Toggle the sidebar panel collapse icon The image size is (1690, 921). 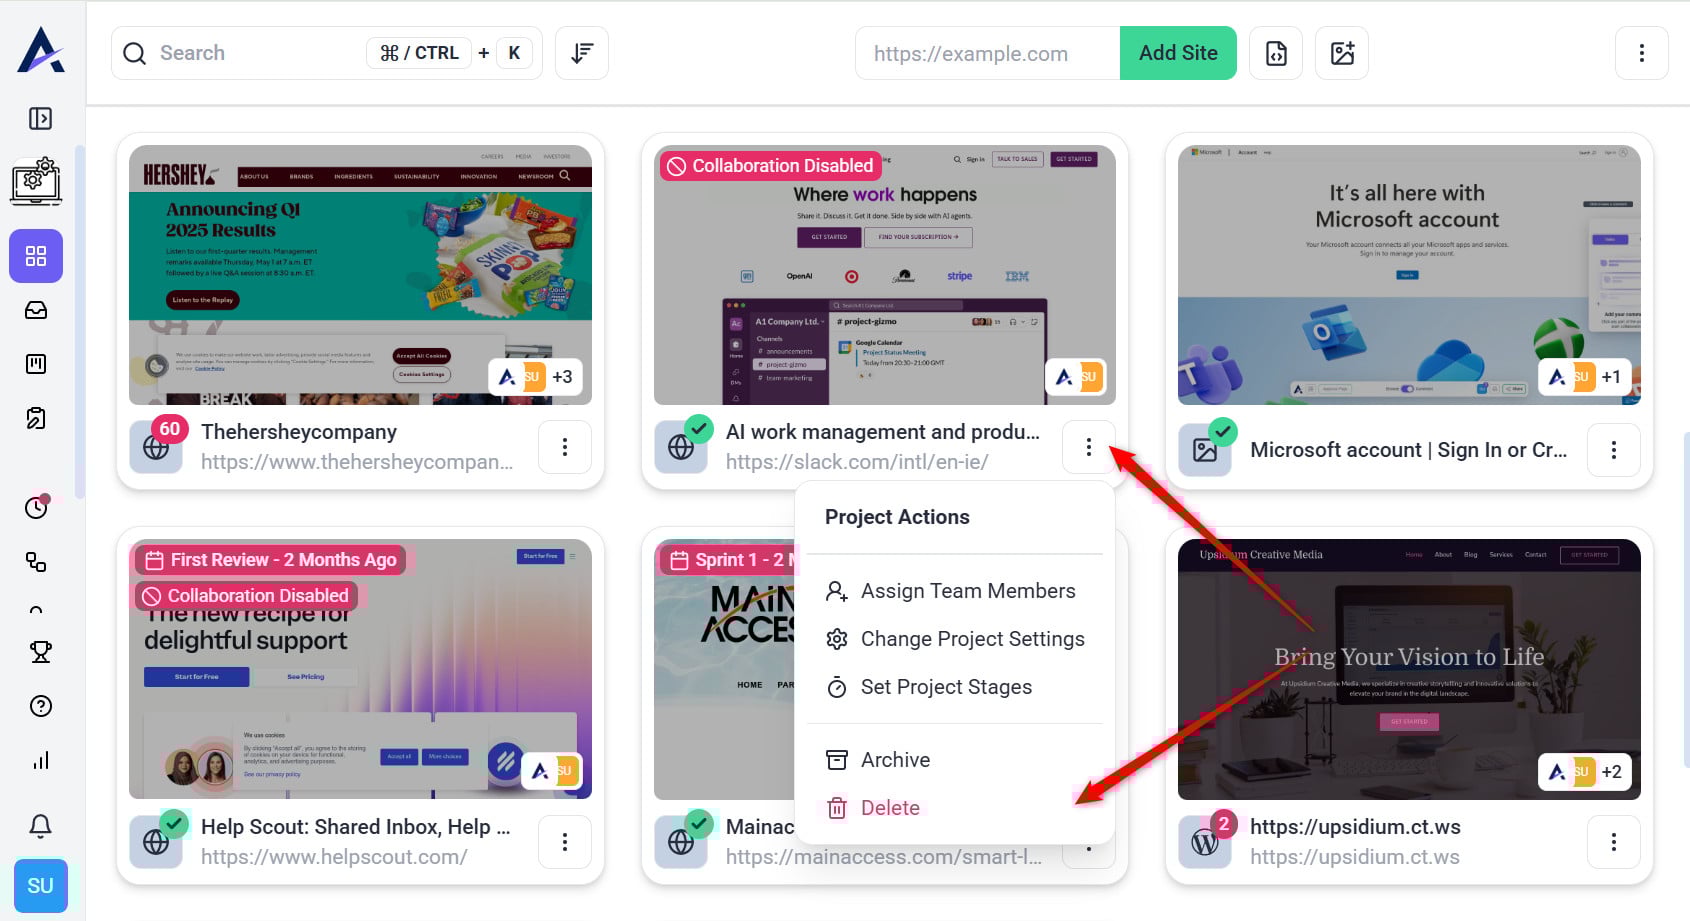[x=40, y=119]
